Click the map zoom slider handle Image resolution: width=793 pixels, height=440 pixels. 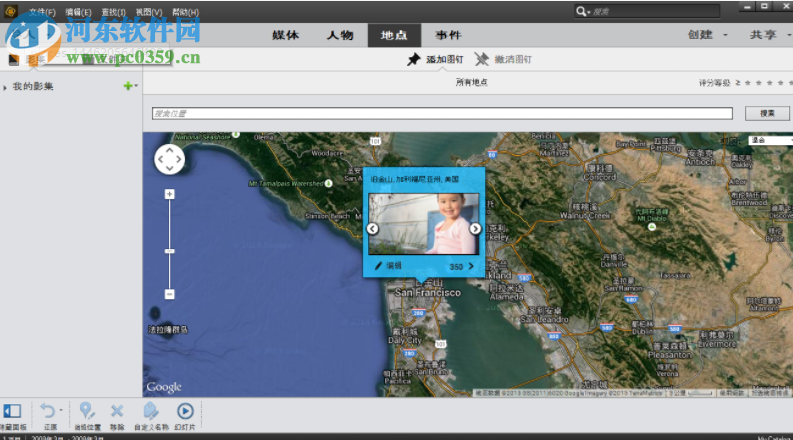pyautogui.click(x=169, y=251)
